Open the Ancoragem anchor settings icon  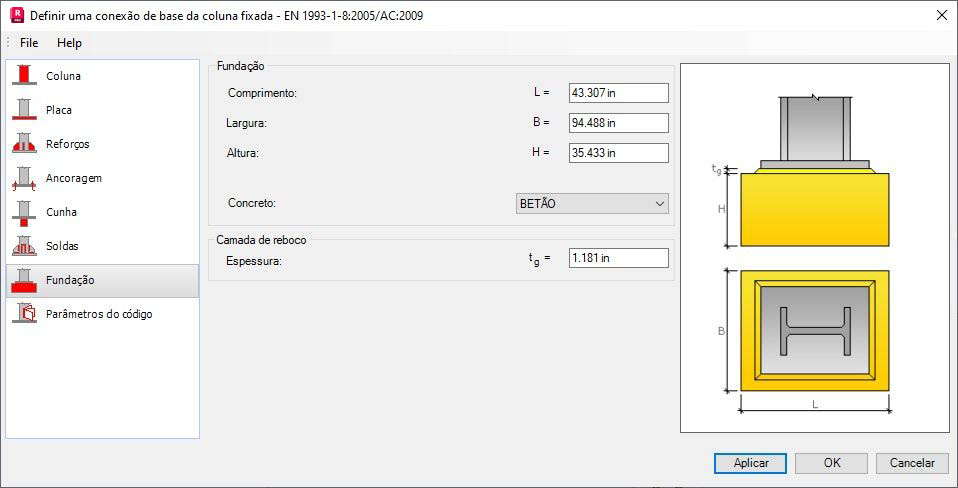click(24, 178)
